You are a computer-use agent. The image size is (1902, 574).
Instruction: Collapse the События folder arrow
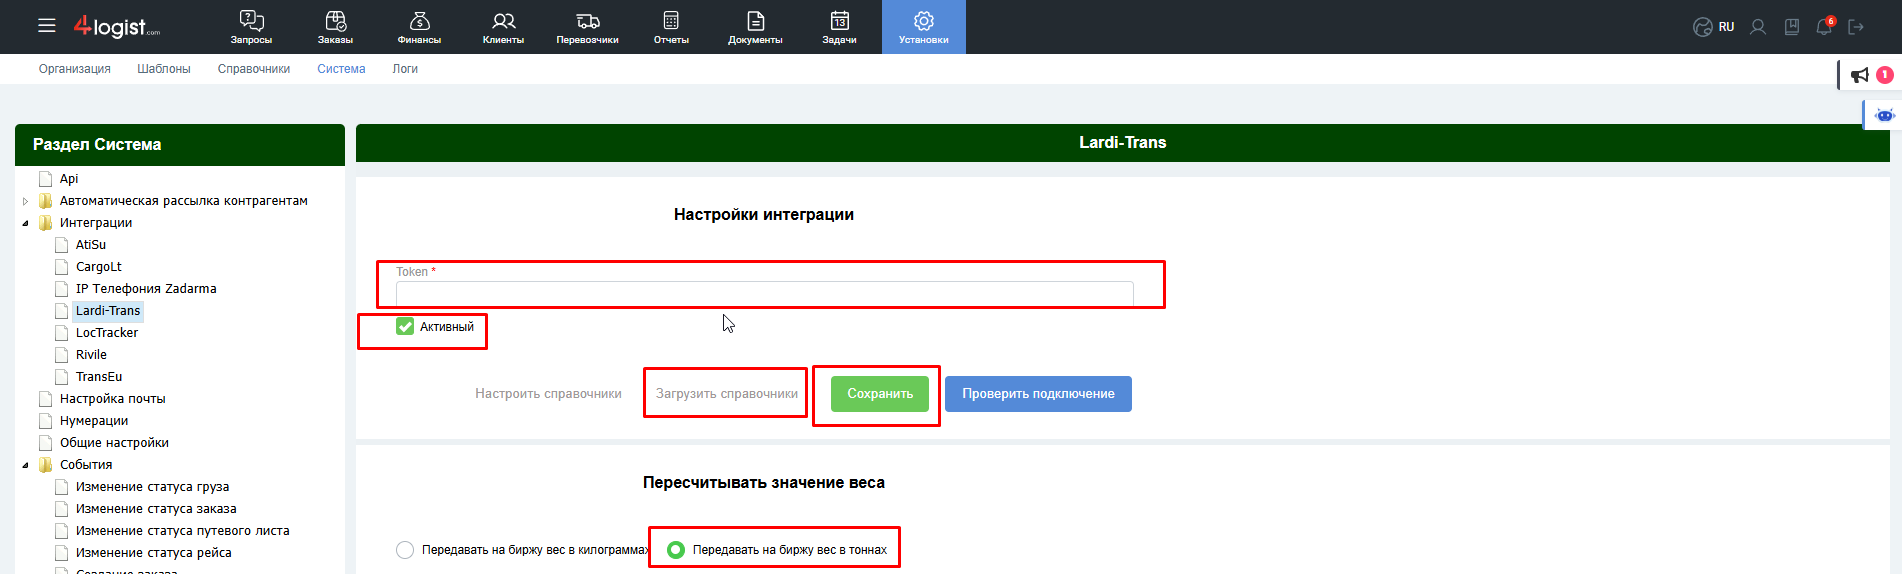[26, 465]
